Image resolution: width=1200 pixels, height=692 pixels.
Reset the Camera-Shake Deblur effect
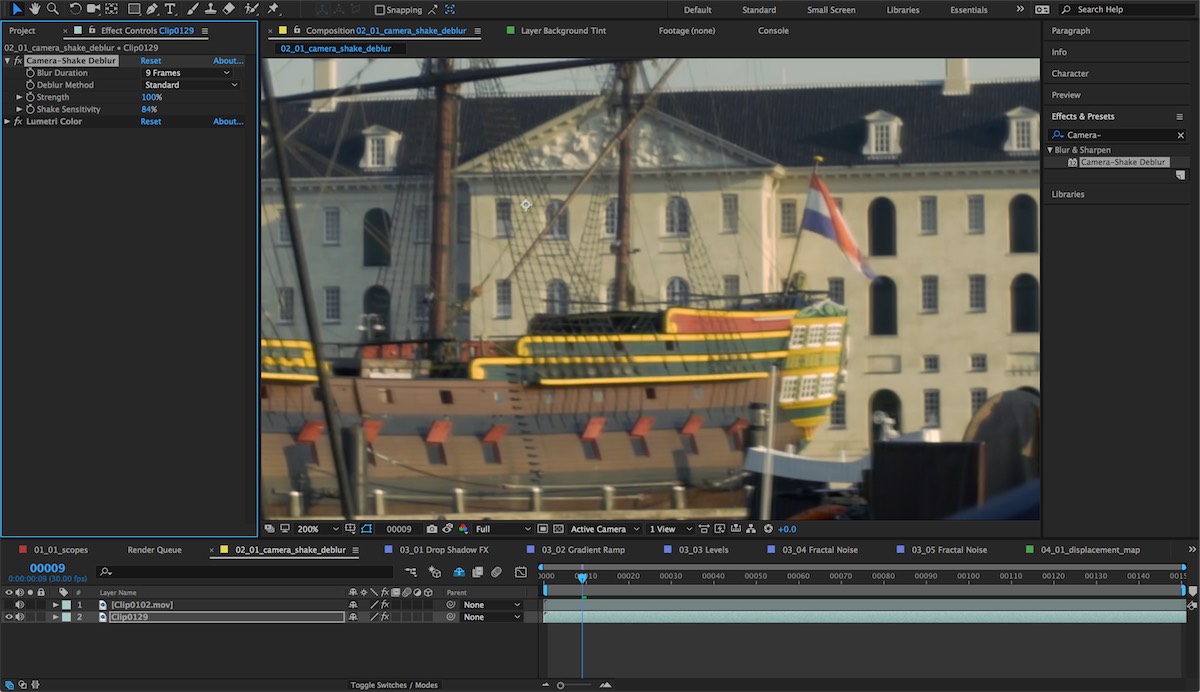pos(150,61)
